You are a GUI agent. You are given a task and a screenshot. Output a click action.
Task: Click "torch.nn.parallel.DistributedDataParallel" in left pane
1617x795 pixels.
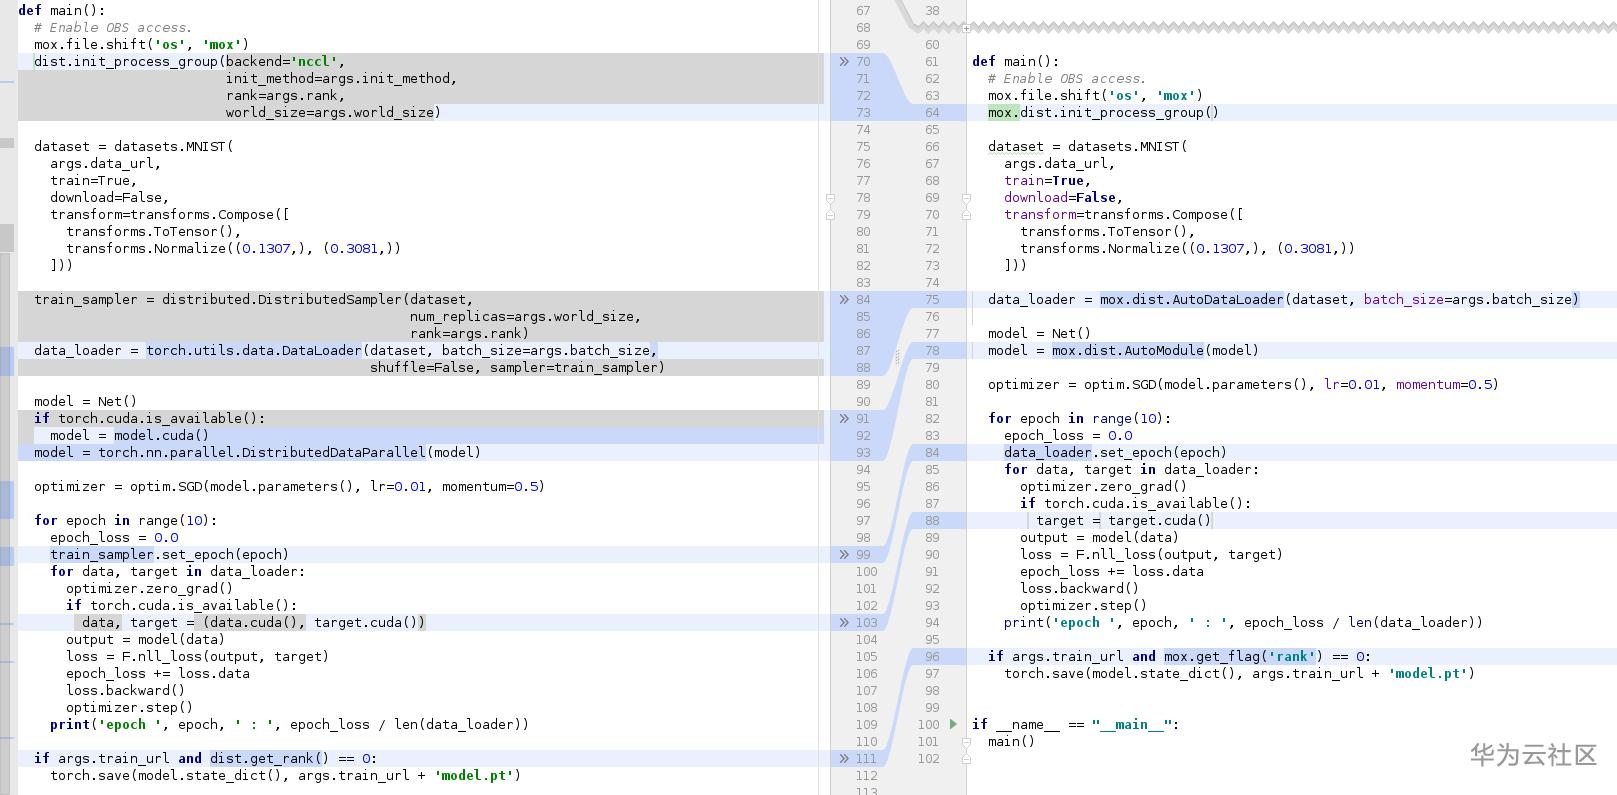pyautogui.click(x=262, y=453)
